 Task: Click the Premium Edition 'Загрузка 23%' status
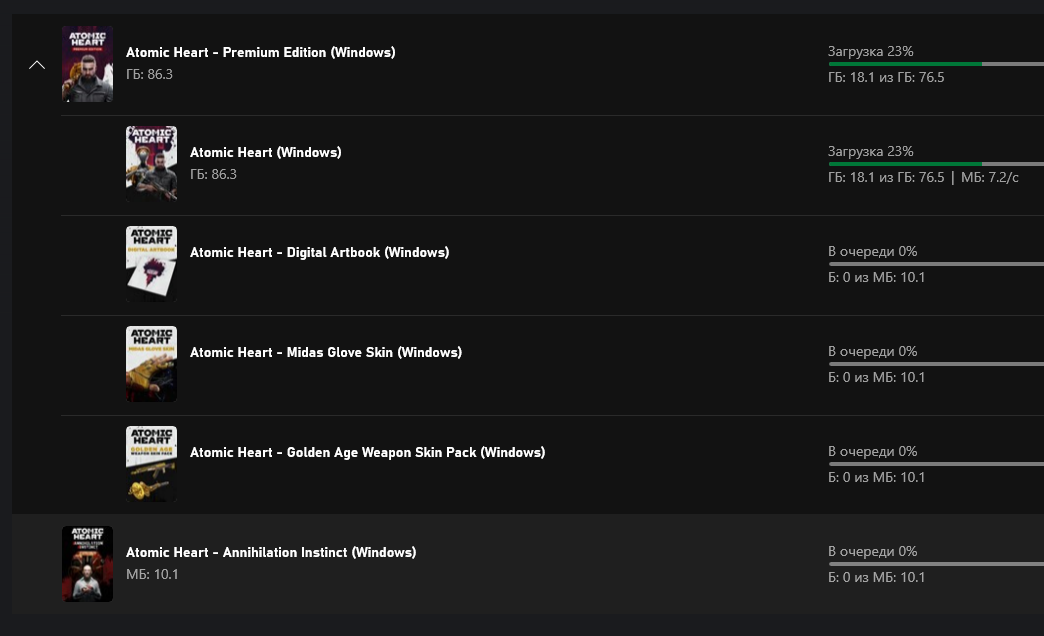[x=870, y=51]
